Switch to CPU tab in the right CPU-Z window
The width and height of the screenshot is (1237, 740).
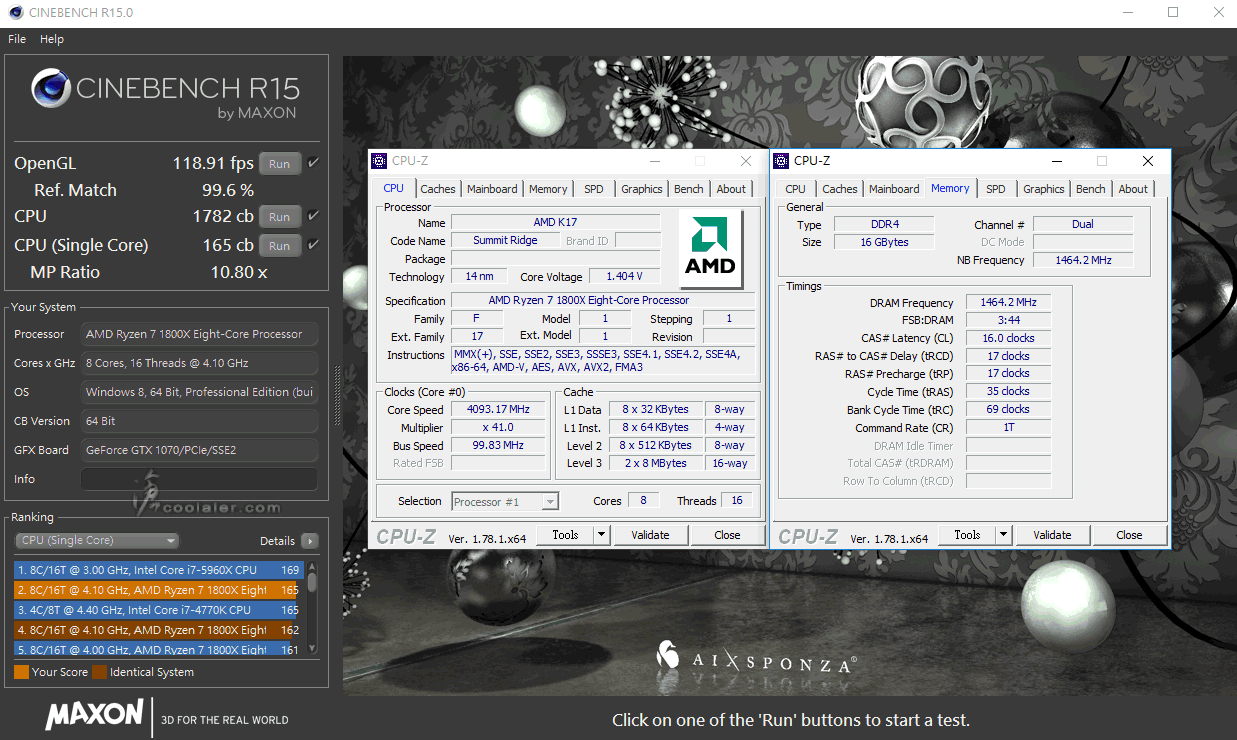point(795,189)
